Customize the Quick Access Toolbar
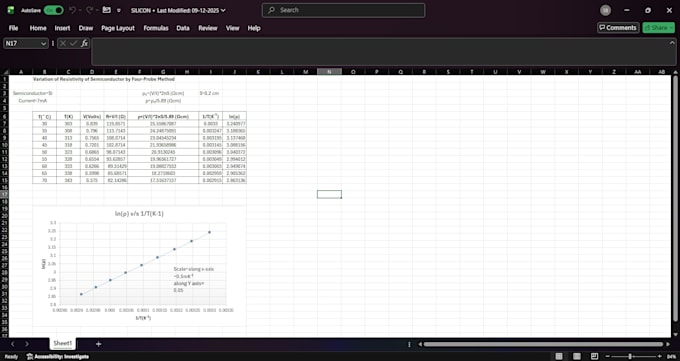This screenshot has height=361, width=680. tap(119, 10)
